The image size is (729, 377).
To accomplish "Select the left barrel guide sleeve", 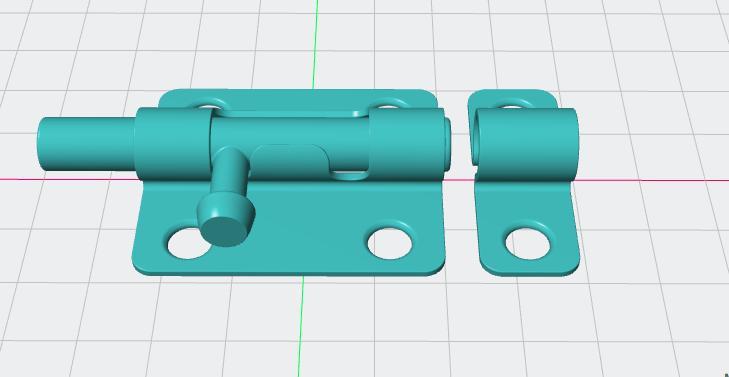I will 173,144.
